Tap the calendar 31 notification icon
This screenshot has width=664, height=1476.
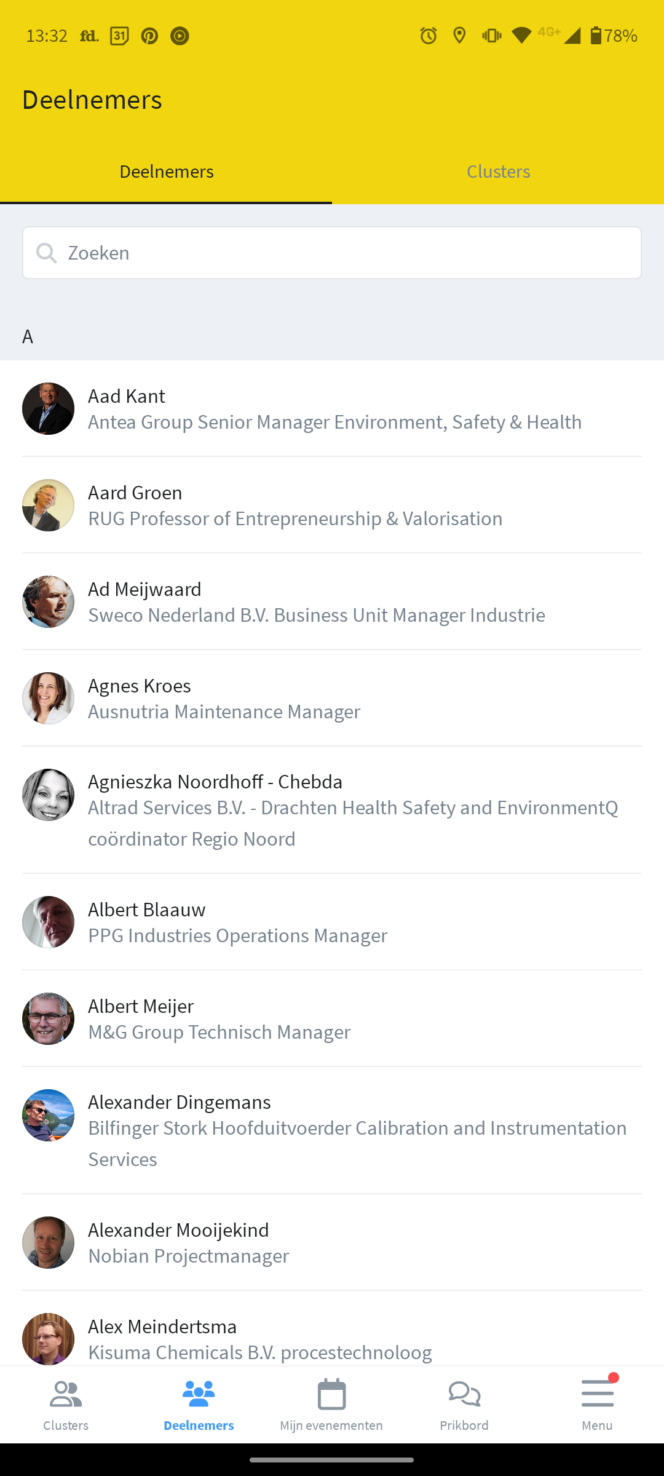[x=119, y=36]
